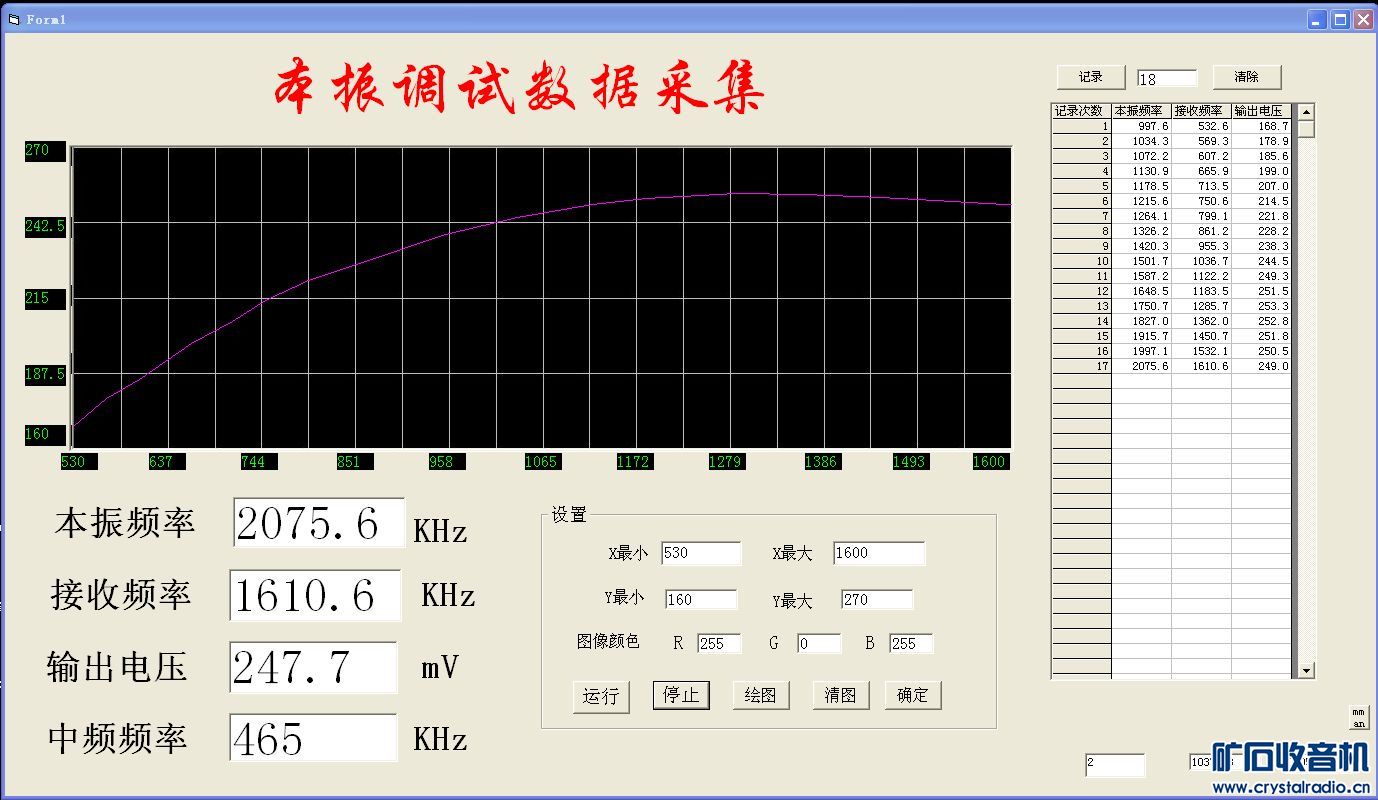Viewport: 1378px width, 800px height.
Task: Stop acquisition with the 停止 button
Action: pos(681,695)
